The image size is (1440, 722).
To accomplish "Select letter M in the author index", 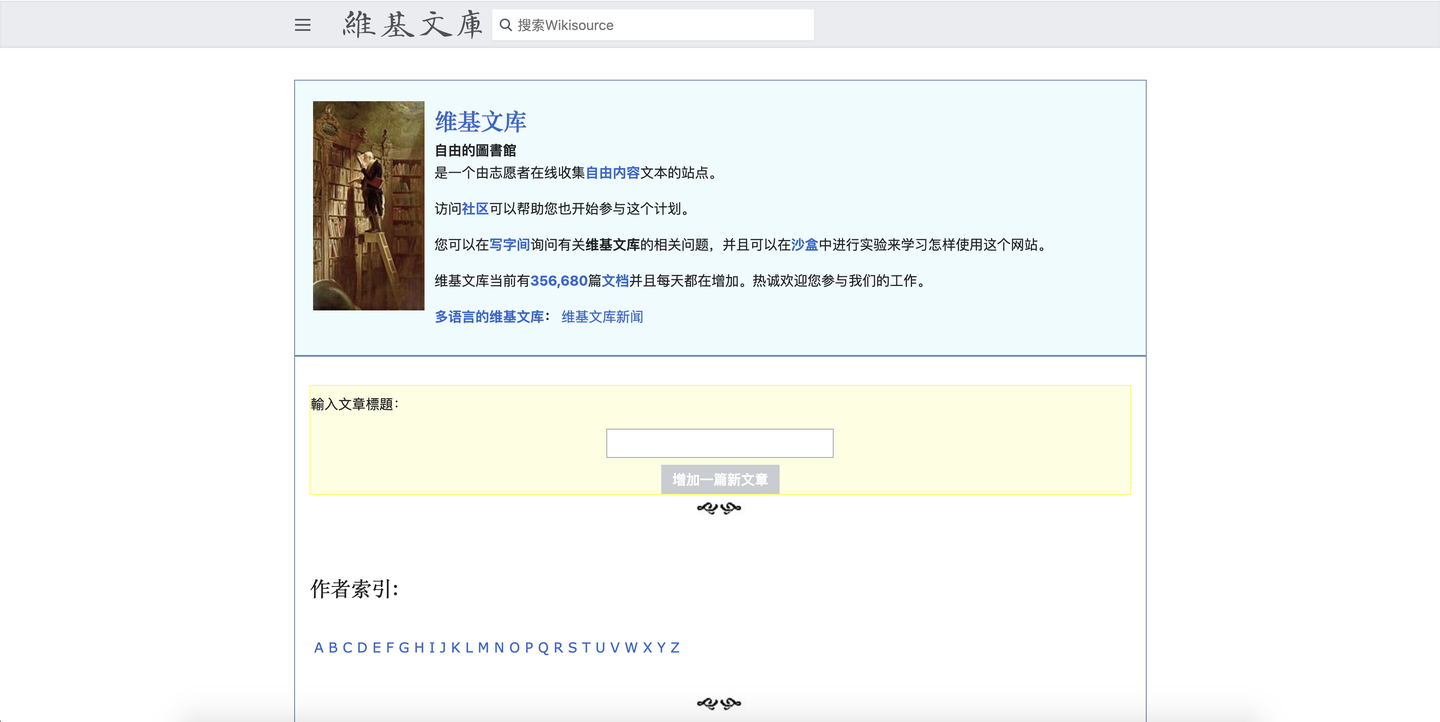I will pos(485,647).
